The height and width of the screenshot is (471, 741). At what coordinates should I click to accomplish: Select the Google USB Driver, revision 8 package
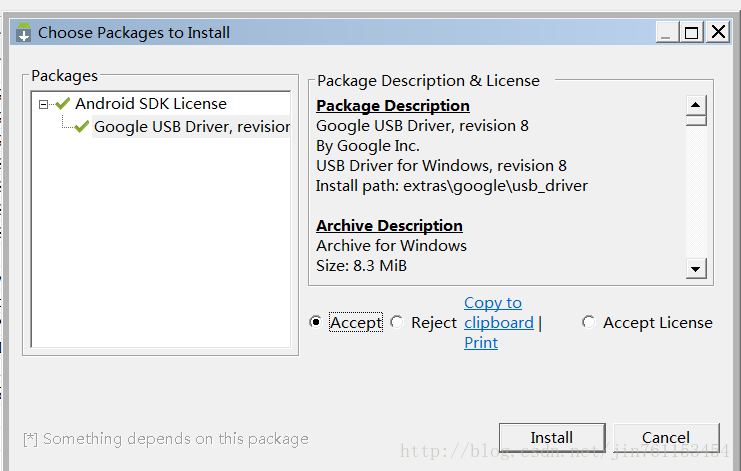192,127
